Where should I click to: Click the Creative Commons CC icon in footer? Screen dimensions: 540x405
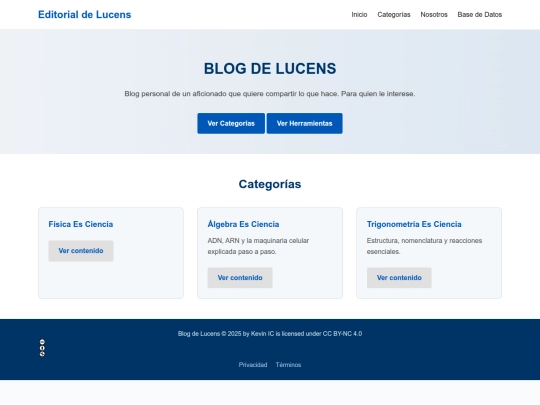point(42,342)
